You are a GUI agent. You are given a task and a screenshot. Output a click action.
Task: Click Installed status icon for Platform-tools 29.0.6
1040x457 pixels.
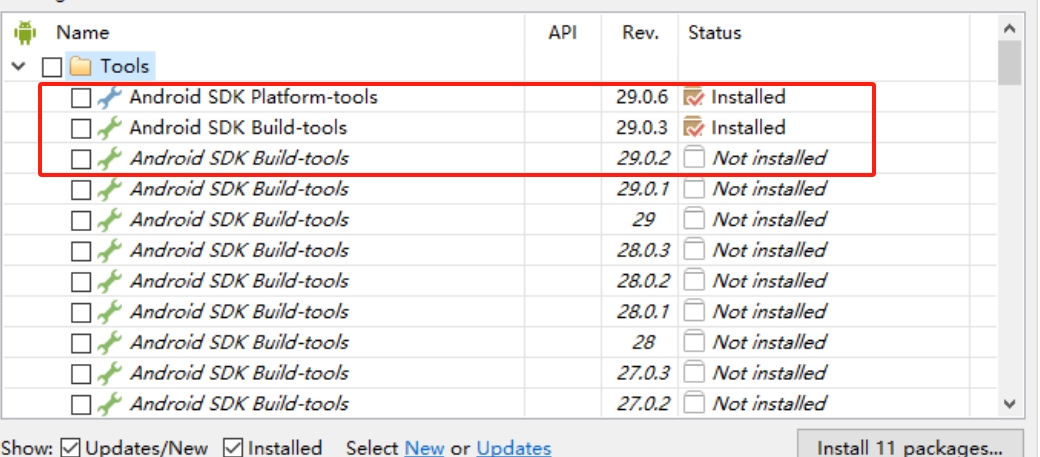tap(693, 98)
